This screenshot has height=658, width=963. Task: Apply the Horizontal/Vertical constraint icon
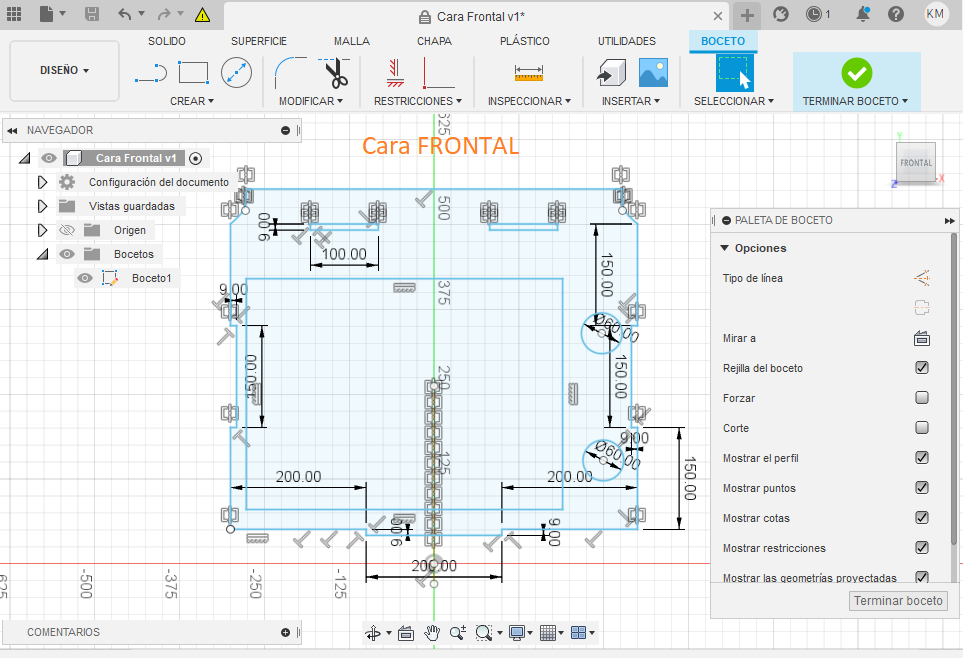coord(395,73)
